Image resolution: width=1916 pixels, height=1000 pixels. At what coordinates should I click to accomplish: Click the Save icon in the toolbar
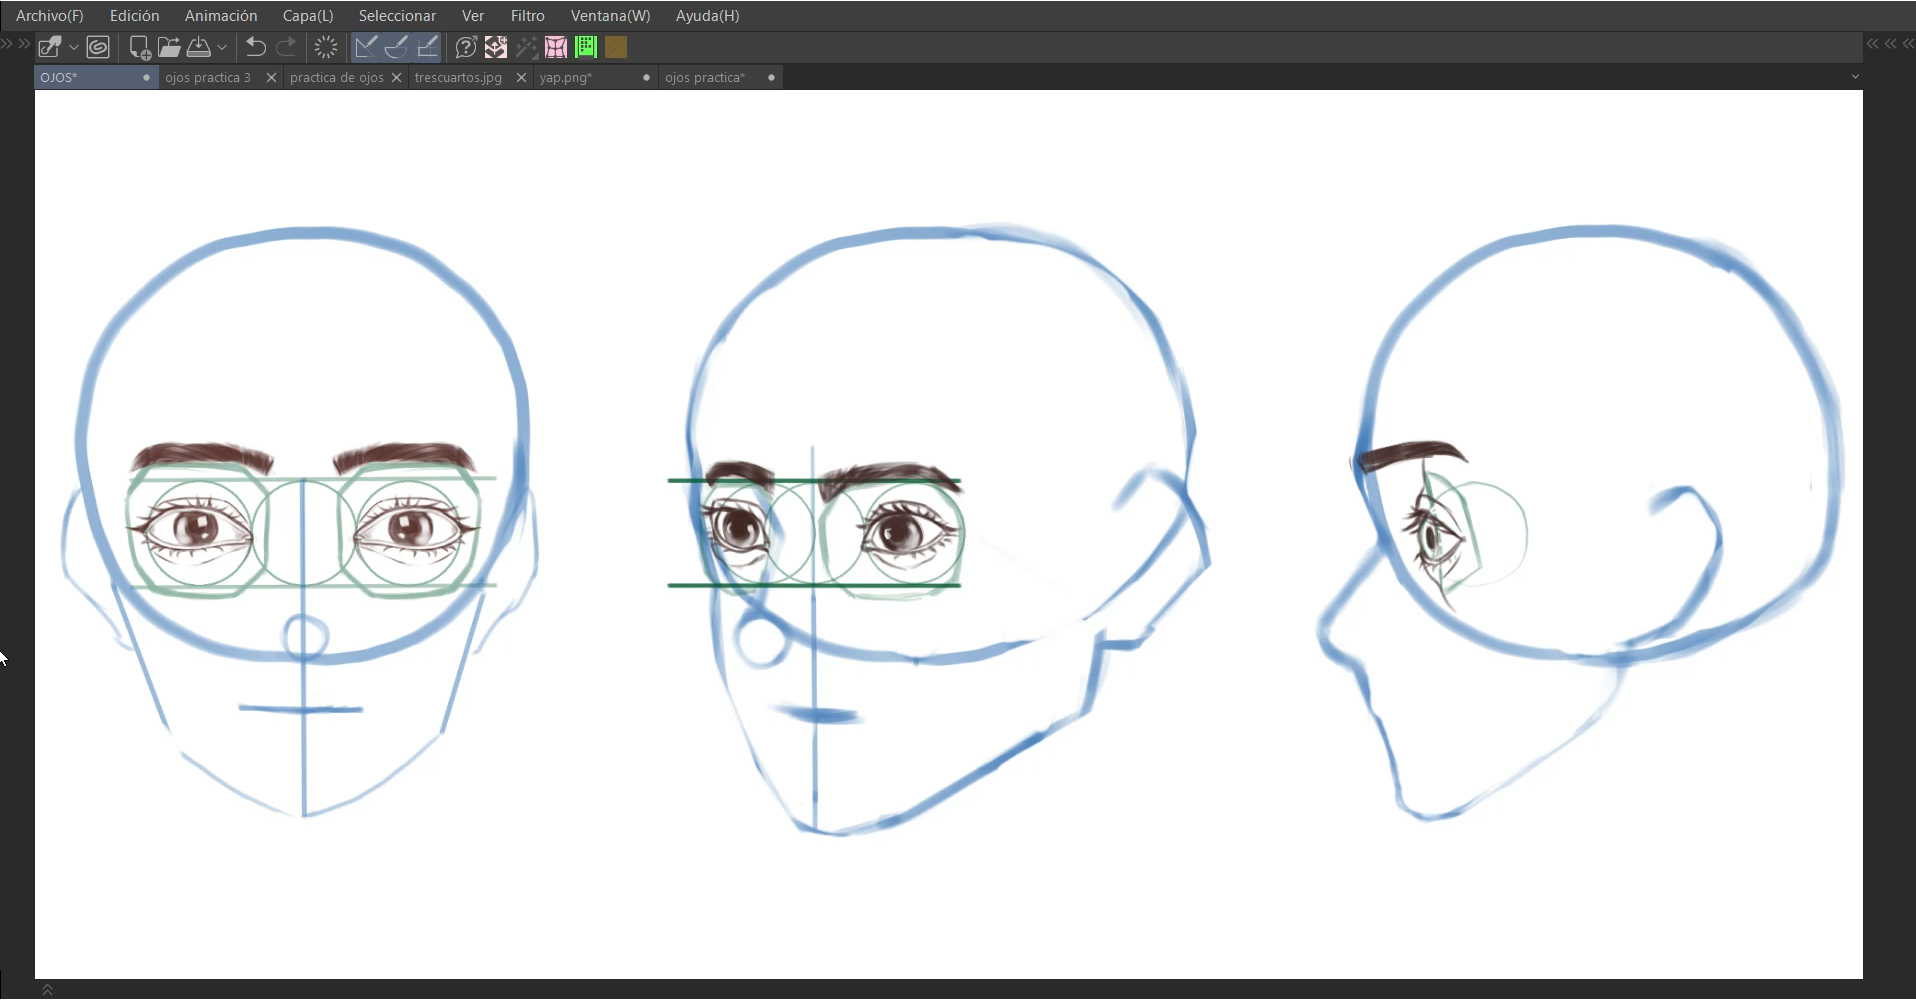click(199, 47)
